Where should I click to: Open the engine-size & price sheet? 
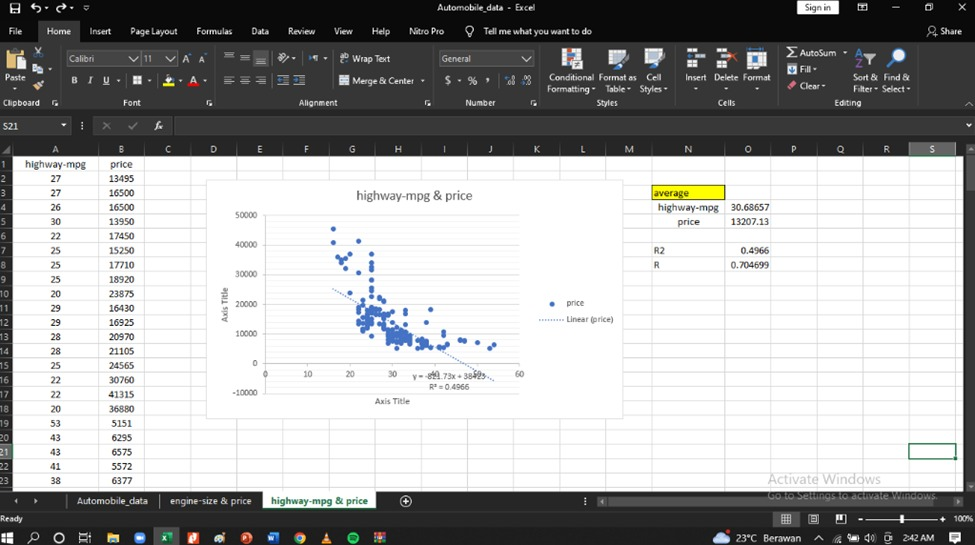coord(211,501)
